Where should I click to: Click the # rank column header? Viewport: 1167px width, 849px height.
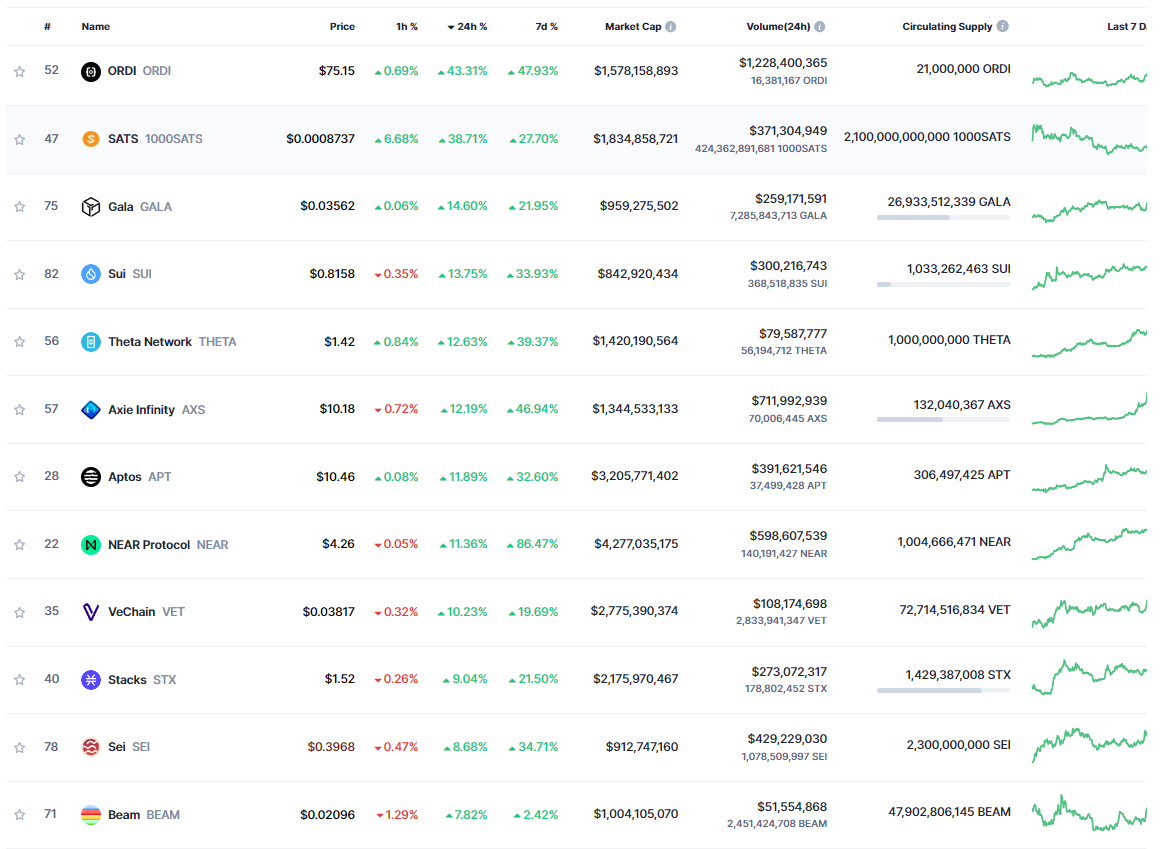[x=47, y=27]
